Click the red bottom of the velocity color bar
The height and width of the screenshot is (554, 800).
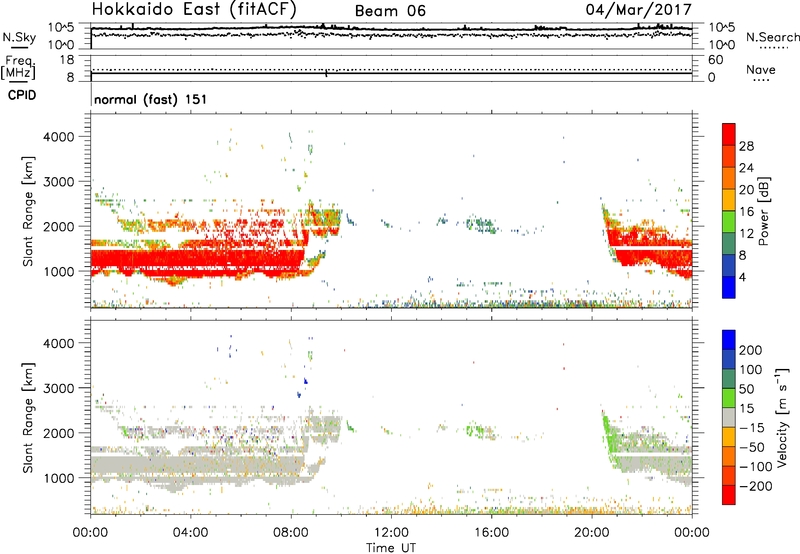click(729, 495)
